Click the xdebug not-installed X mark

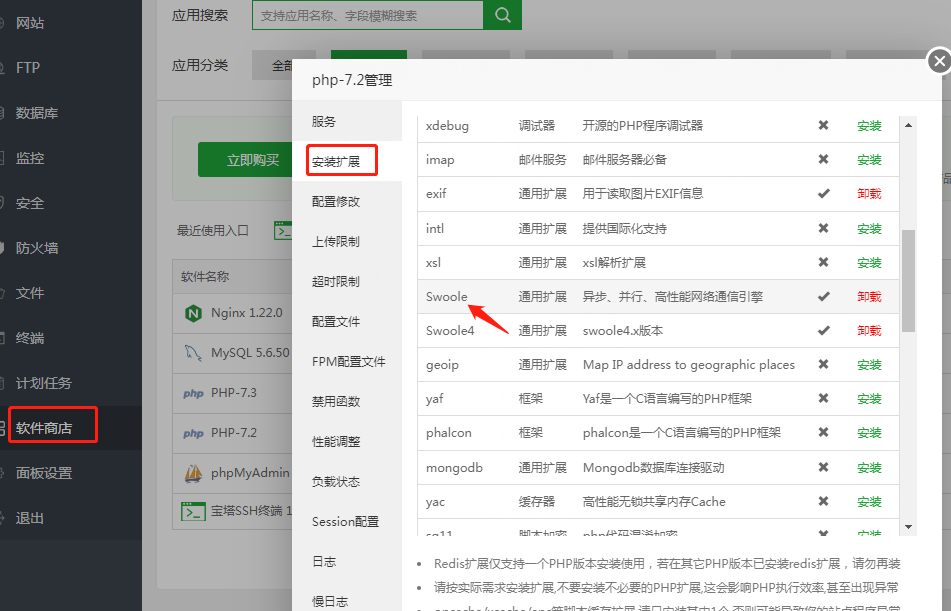823,125
